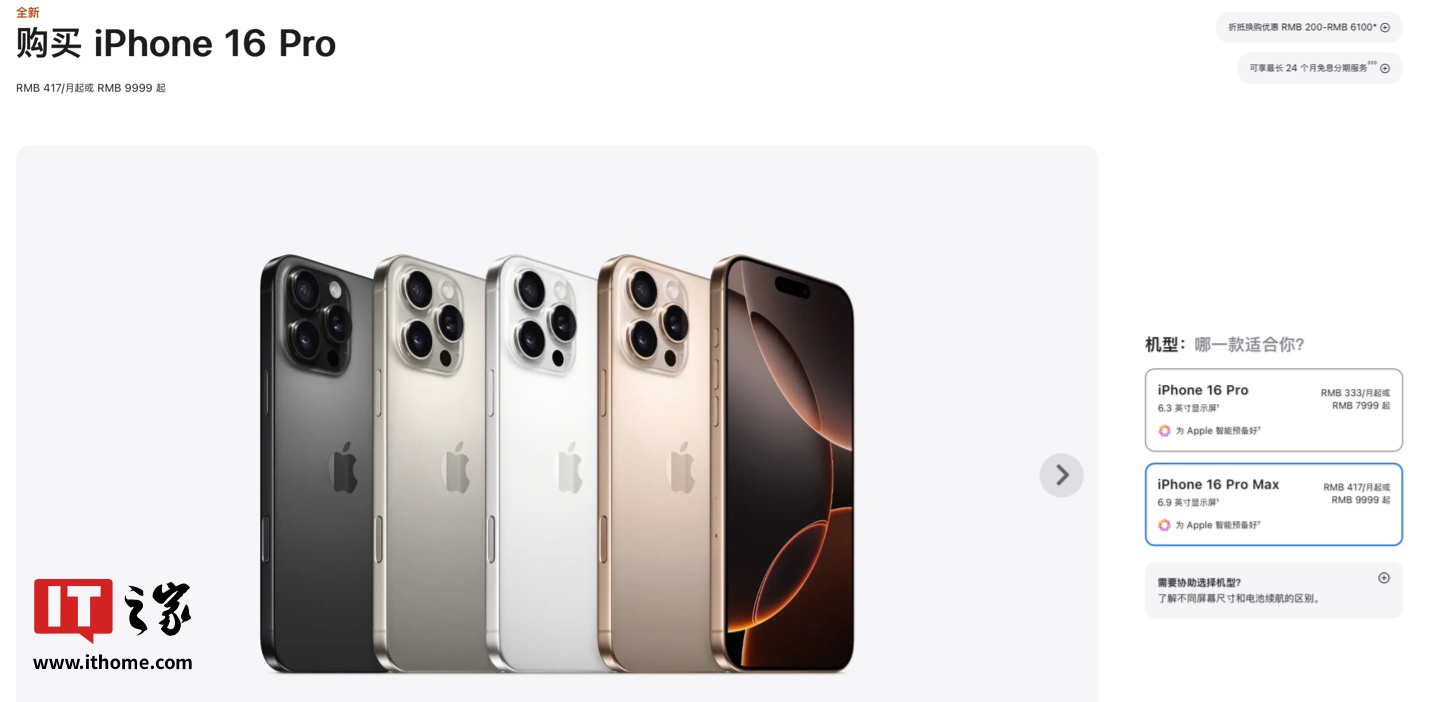
Task: Click the Apple Intelligence icon in the Pro Max card
Action: pos(1164,525)
